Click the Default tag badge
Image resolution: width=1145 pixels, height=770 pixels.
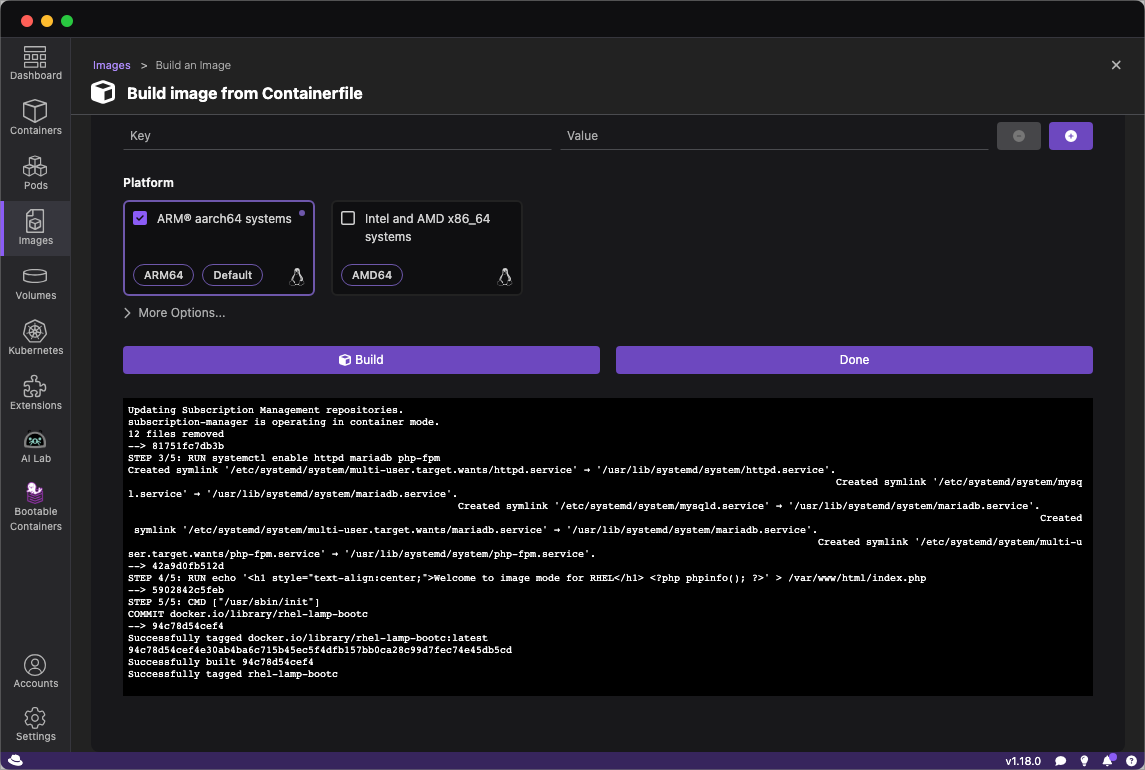232,275
